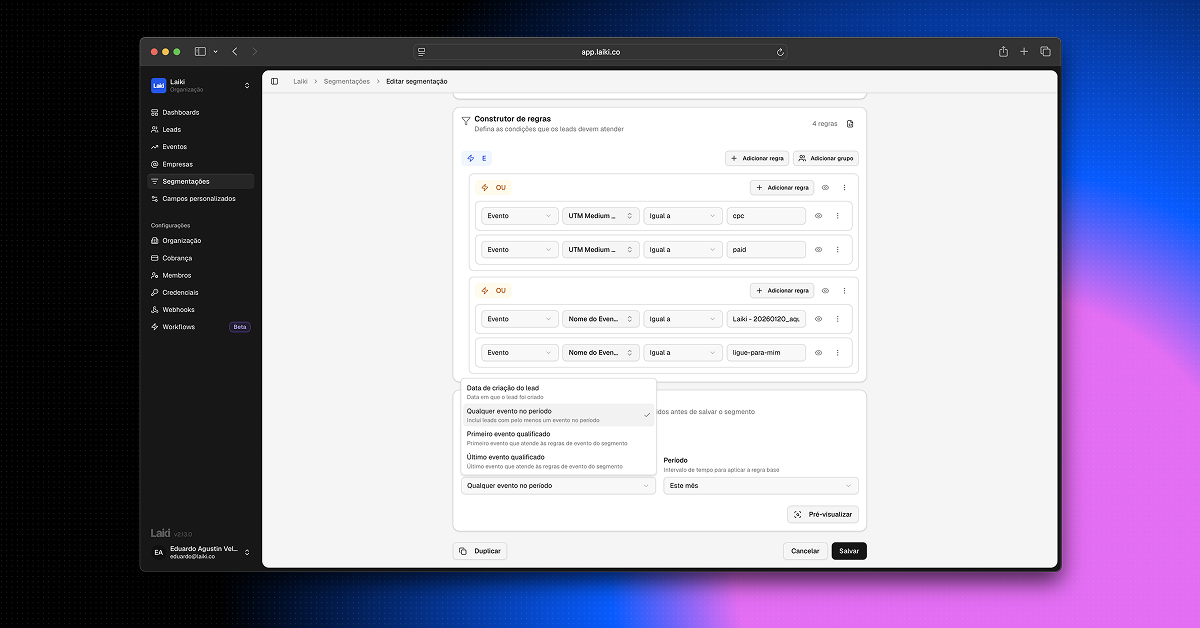Open the Este mês period dropdown
Screen dimensions: 1200x628
(761, 485)
